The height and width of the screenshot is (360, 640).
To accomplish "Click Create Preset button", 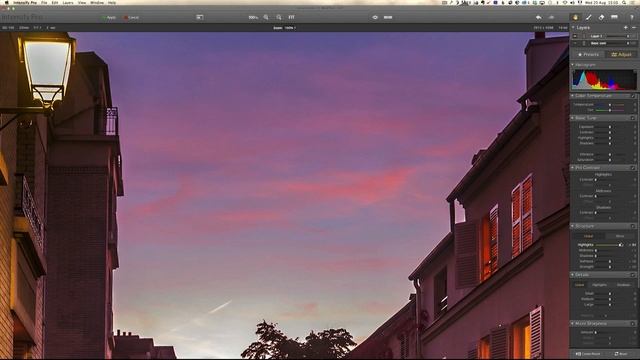I will (588, 354).
